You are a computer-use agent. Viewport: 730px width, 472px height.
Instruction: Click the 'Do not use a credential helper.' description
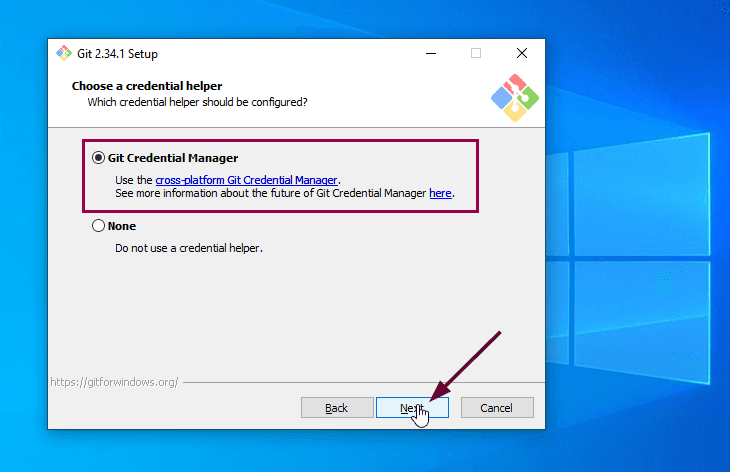[x=189, y=248]
